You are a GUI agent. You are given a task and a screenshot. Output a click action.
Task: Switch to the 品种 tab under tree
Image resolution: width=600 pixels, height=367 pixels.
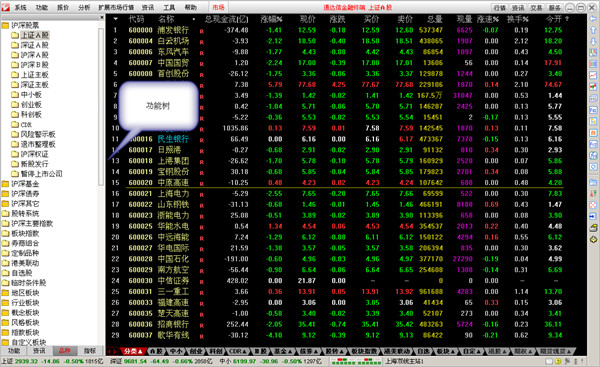[64, 351]
